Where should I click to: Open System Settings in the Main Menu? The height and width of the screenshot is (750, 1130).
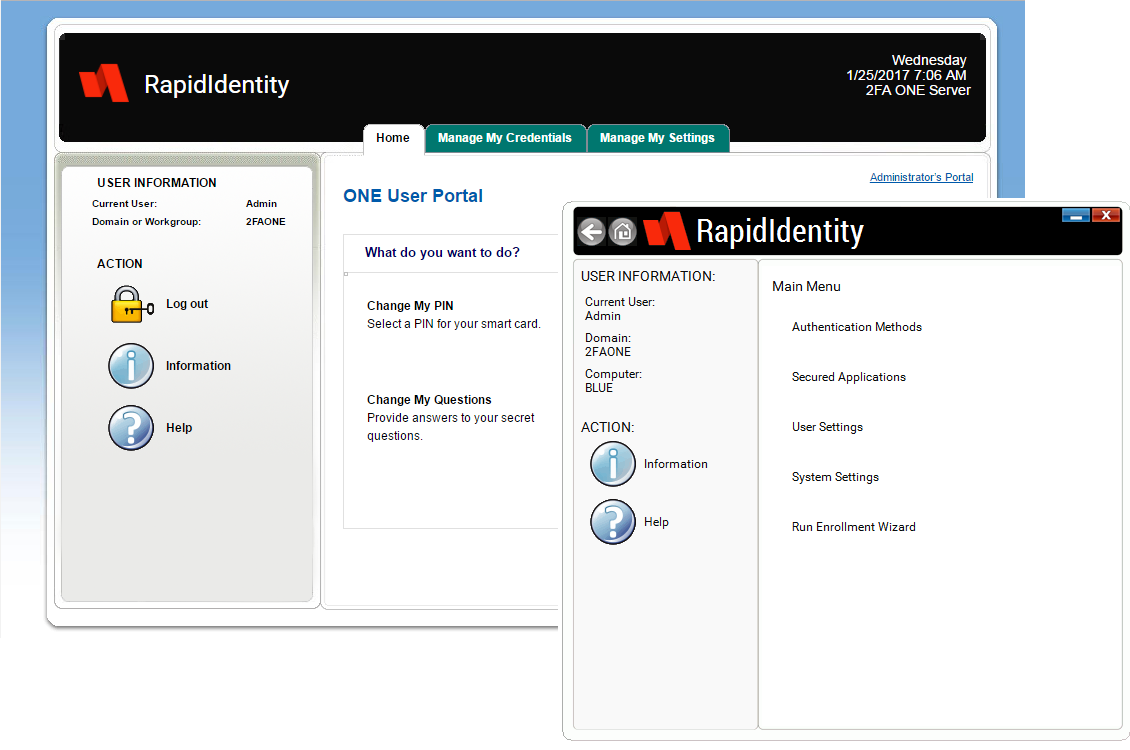[x=835, y=477]
